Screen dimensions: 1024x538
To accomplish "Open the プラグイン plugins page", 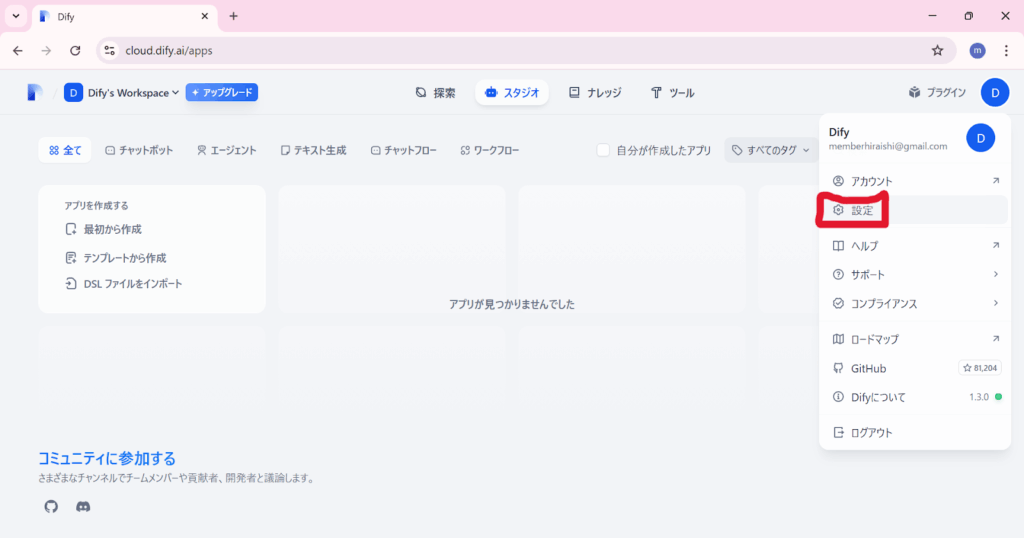I will tap(937, 93).
